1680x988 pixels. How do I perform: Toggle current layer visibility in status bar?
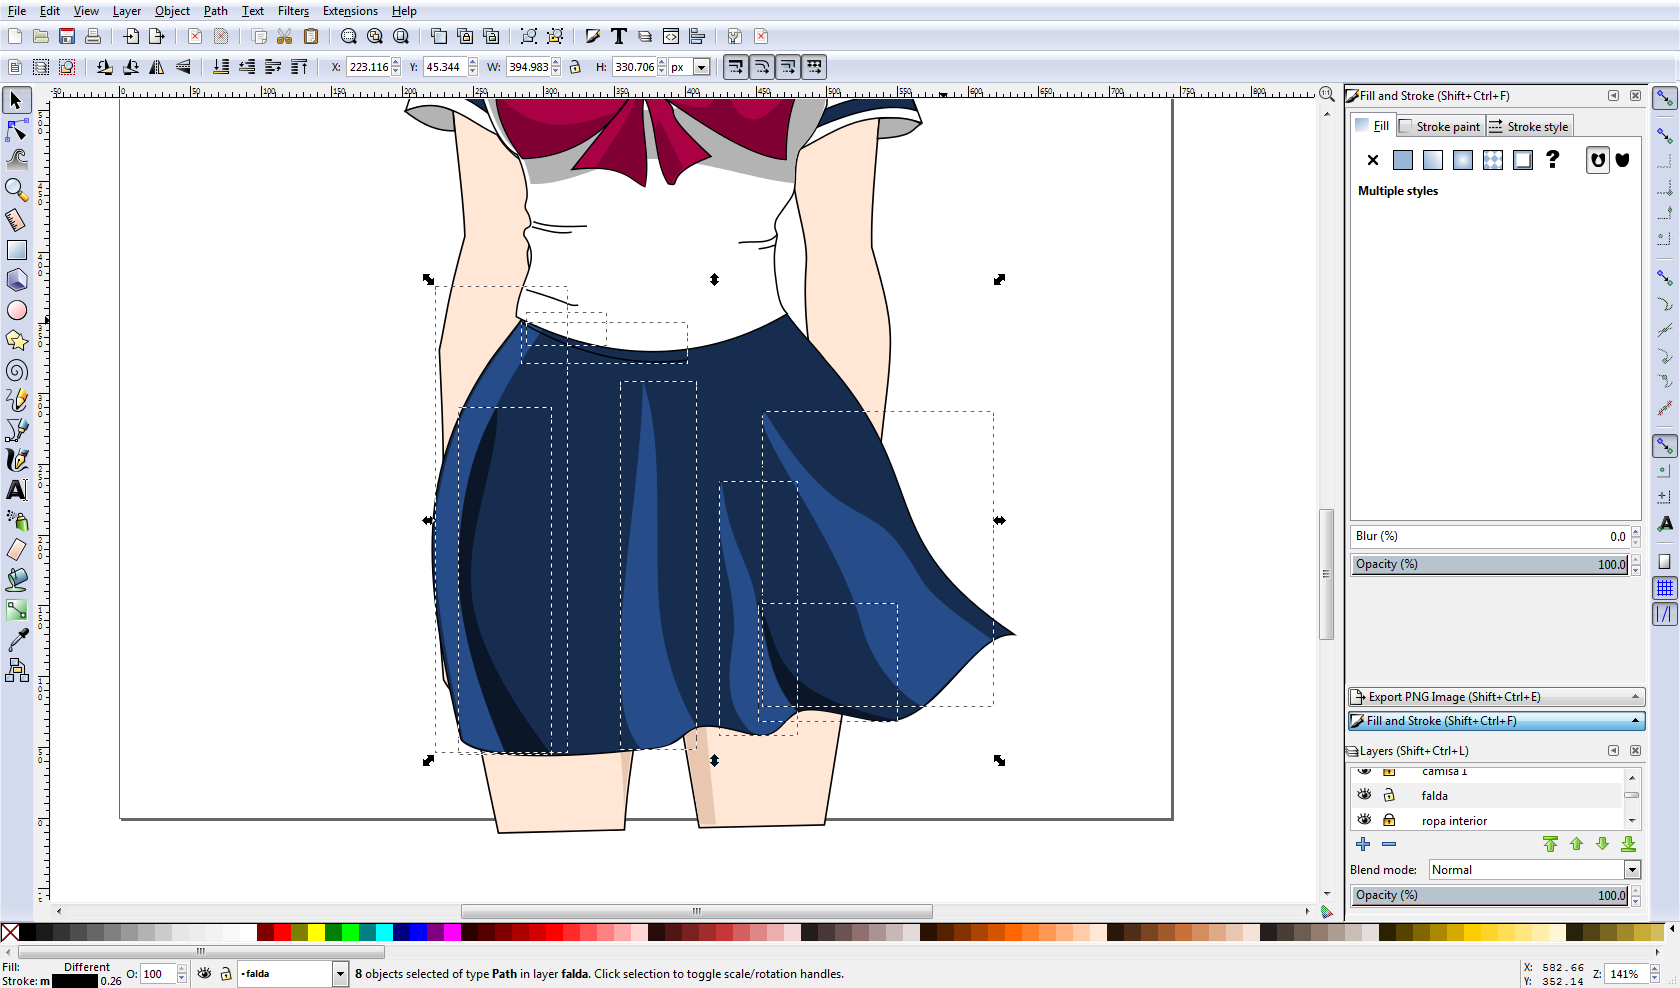pyautogui.click(x=204, y=973)
